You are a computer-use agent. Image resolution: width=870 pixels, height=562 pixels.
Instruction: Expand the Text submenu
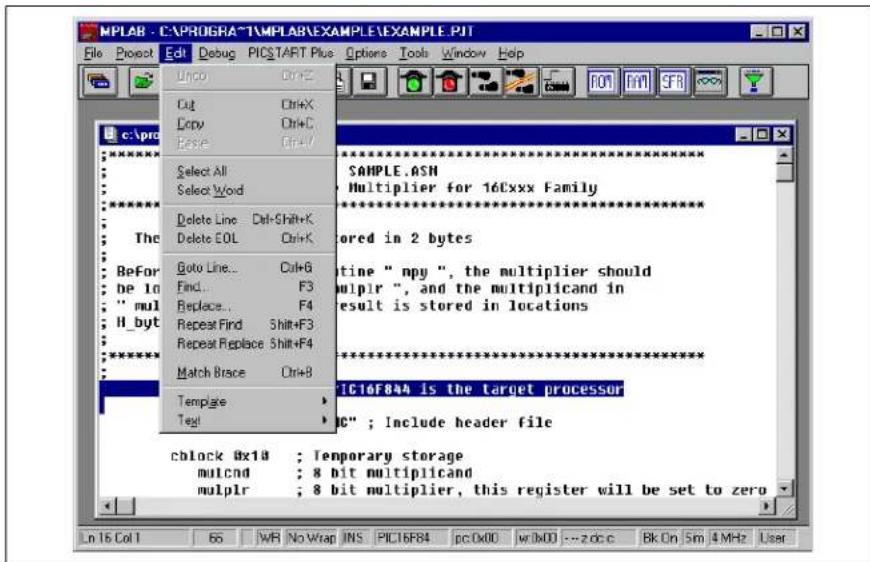click(x=247, y=421)
